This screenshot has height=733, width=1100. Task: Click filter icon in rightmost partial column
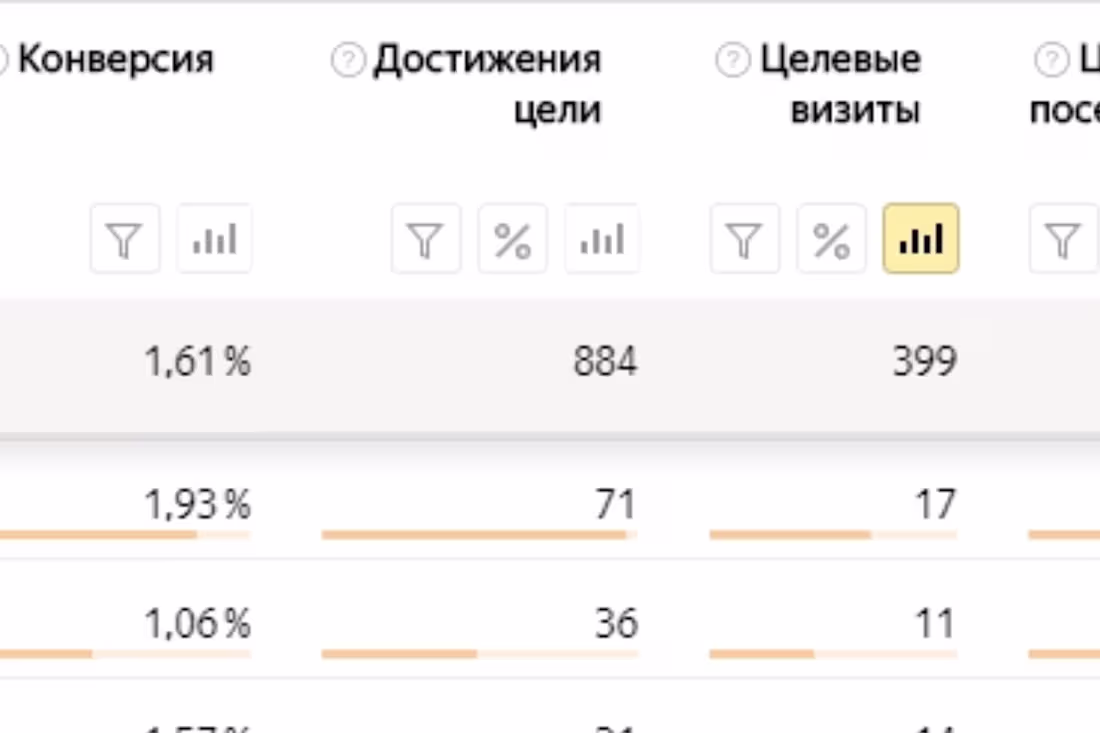[1064, 239]
